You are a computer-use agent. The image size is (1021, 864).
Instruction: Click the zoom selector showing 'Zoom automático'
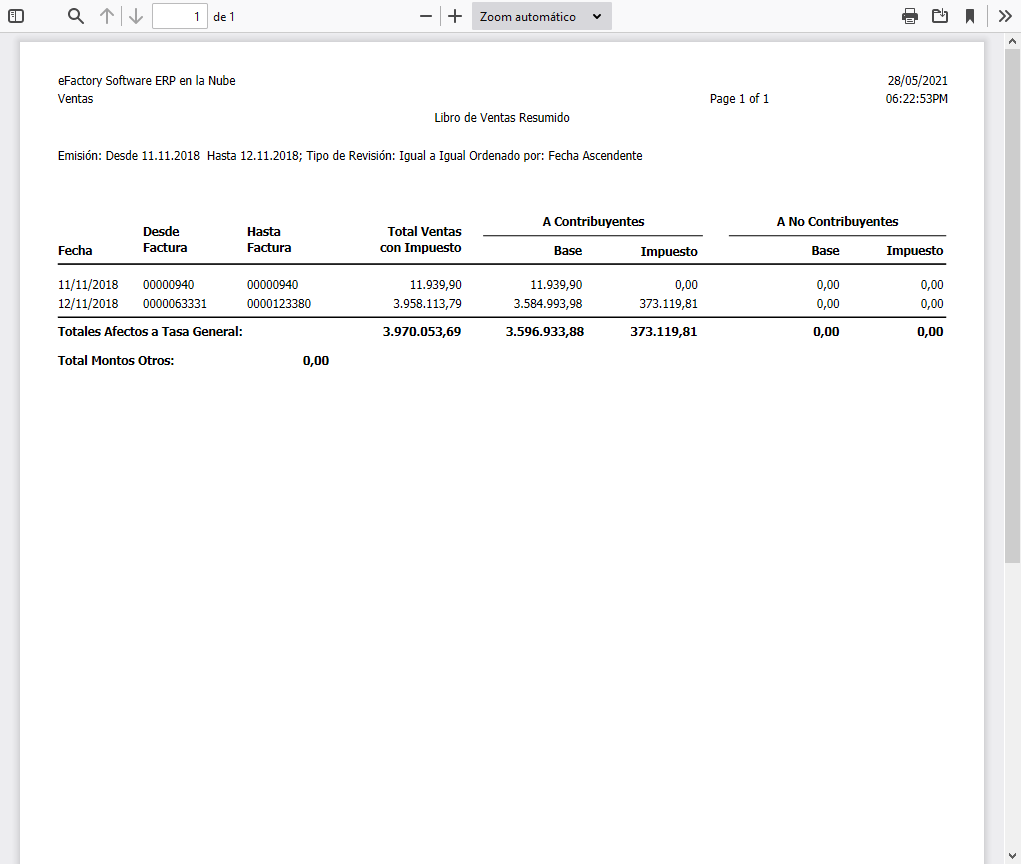point(541,16)
